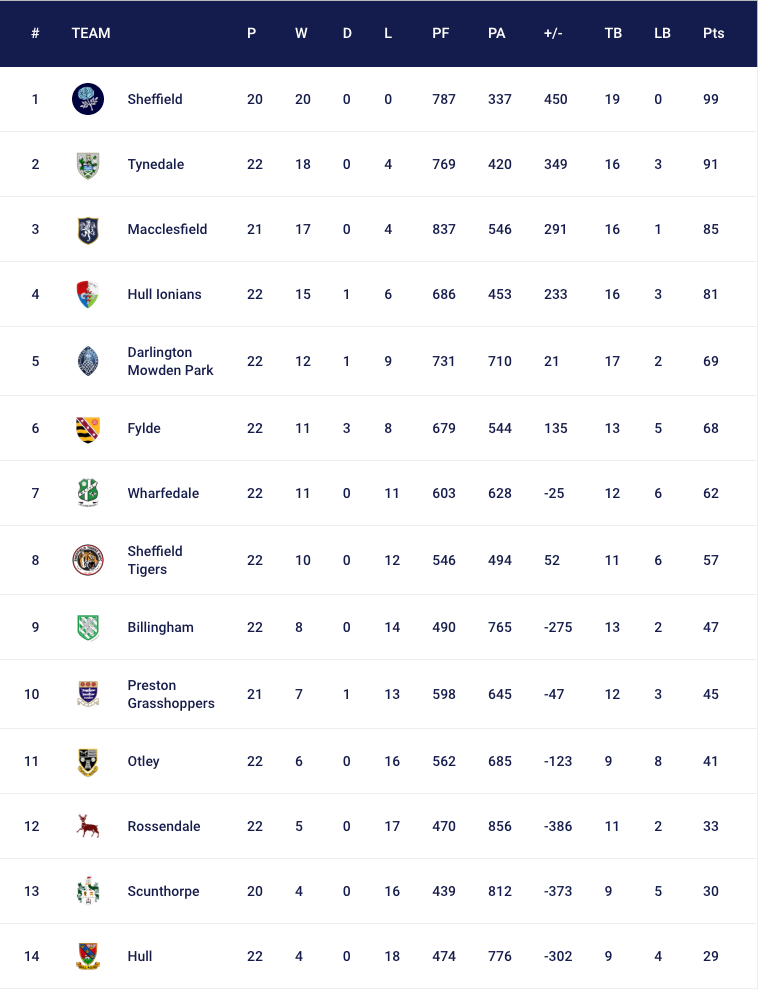The height and width of the screenshot is (990, 760).
Task: Click the Otley club crest icon
Action: (x=88, y=761)
